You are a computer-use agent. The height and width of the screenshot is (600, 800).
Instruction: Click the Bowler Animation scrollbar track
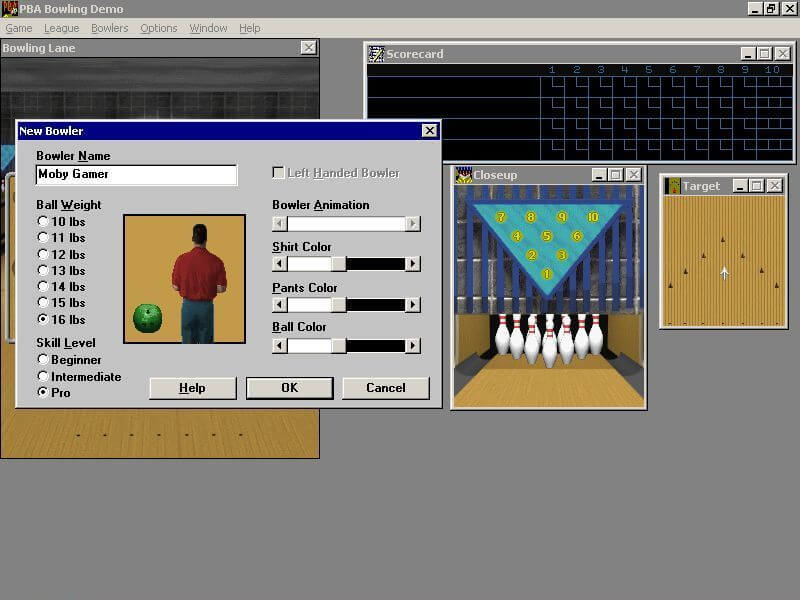(346, 223)
